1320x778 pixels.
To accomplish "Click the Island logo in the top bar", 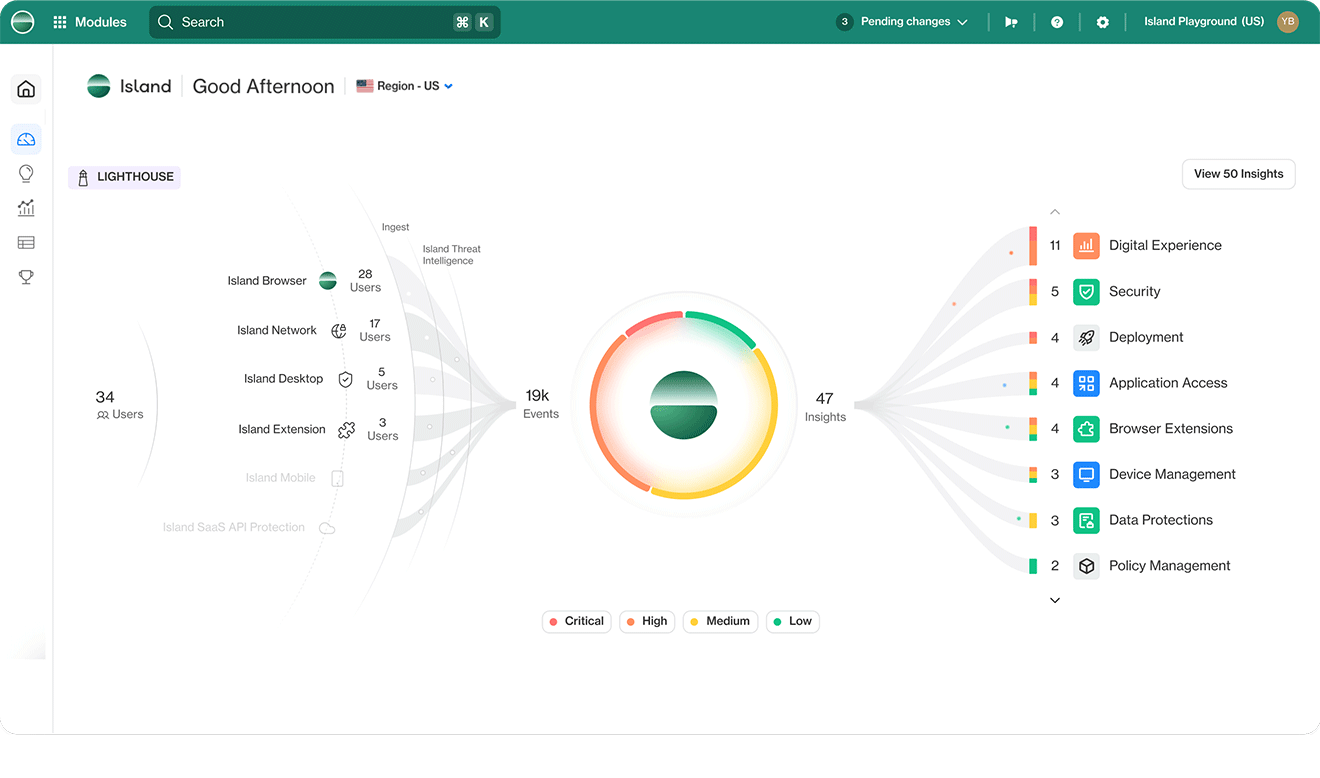I will pos(22,22).
